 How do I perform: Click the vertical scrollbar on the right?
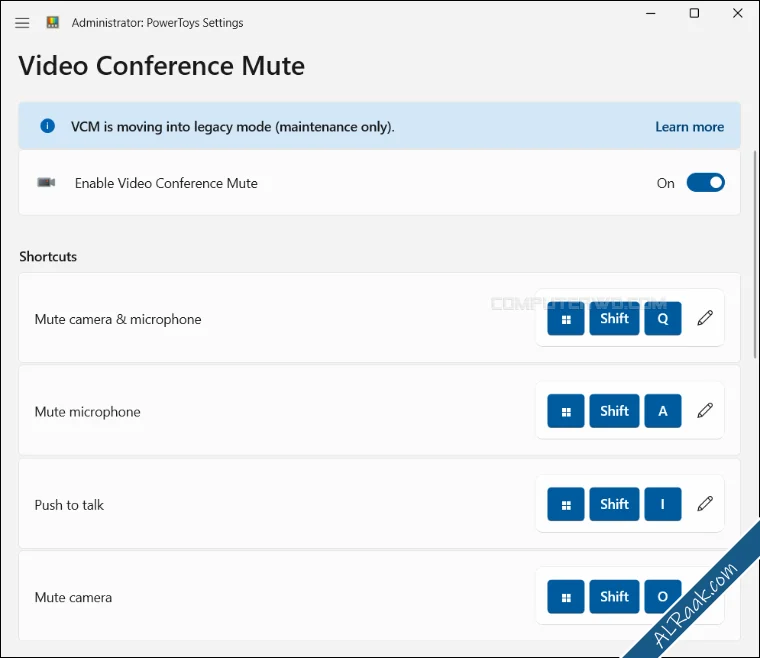[755, 254]
